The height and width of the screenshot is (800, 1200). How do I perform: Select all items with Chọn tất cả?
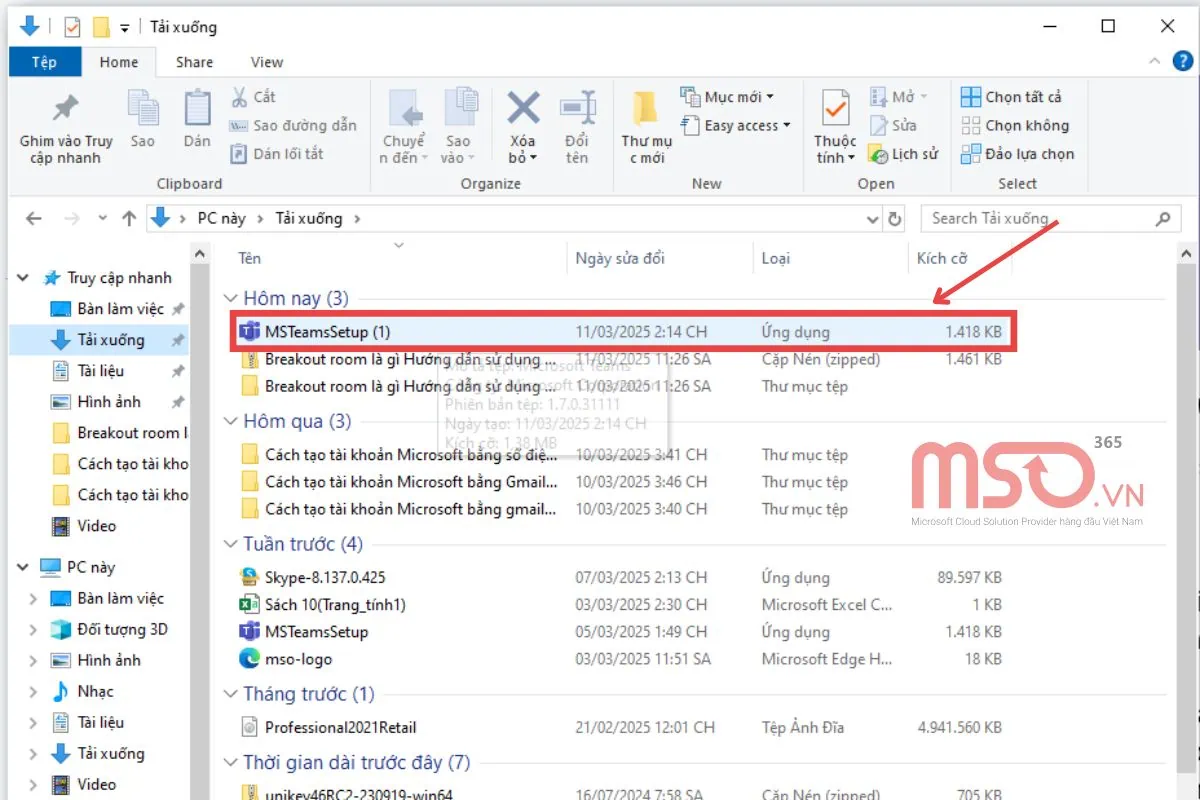(1015, 96)
